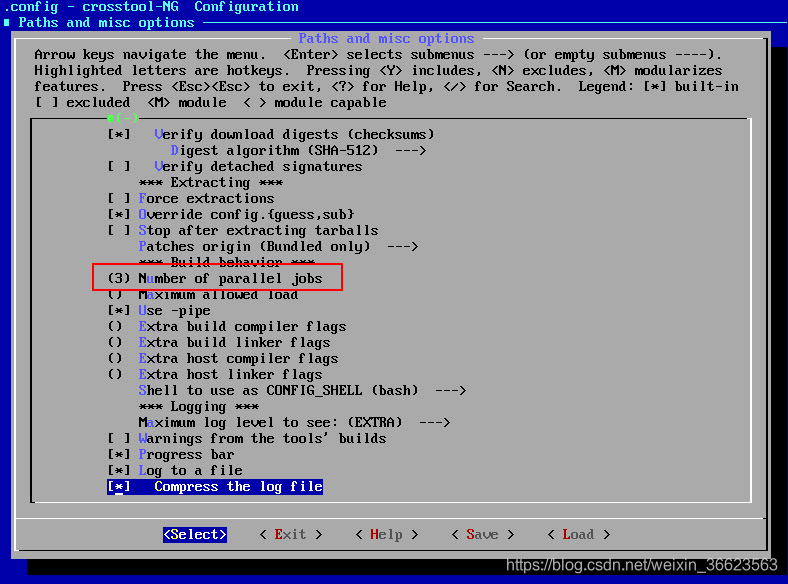Image resolution: width=788 pixels, height=584 pixels.
Task: Edit Extra build compiler flags
Action: coord(227,327)
